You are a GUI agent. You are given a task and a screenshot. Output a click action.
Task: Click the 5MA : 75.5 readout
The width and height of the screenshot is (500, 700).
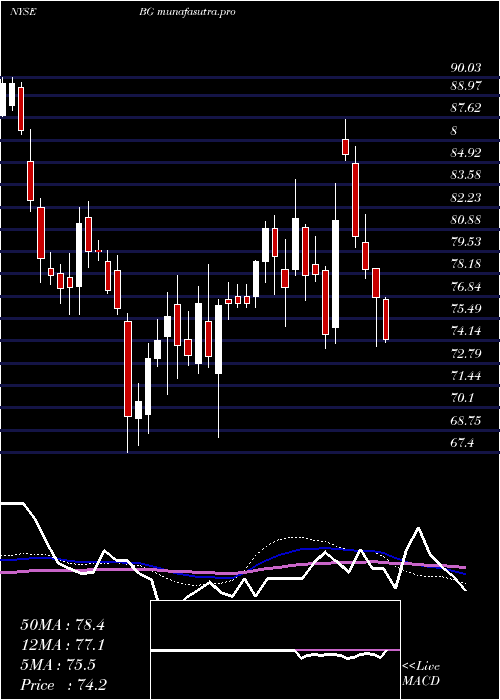(x=58, y=665)
